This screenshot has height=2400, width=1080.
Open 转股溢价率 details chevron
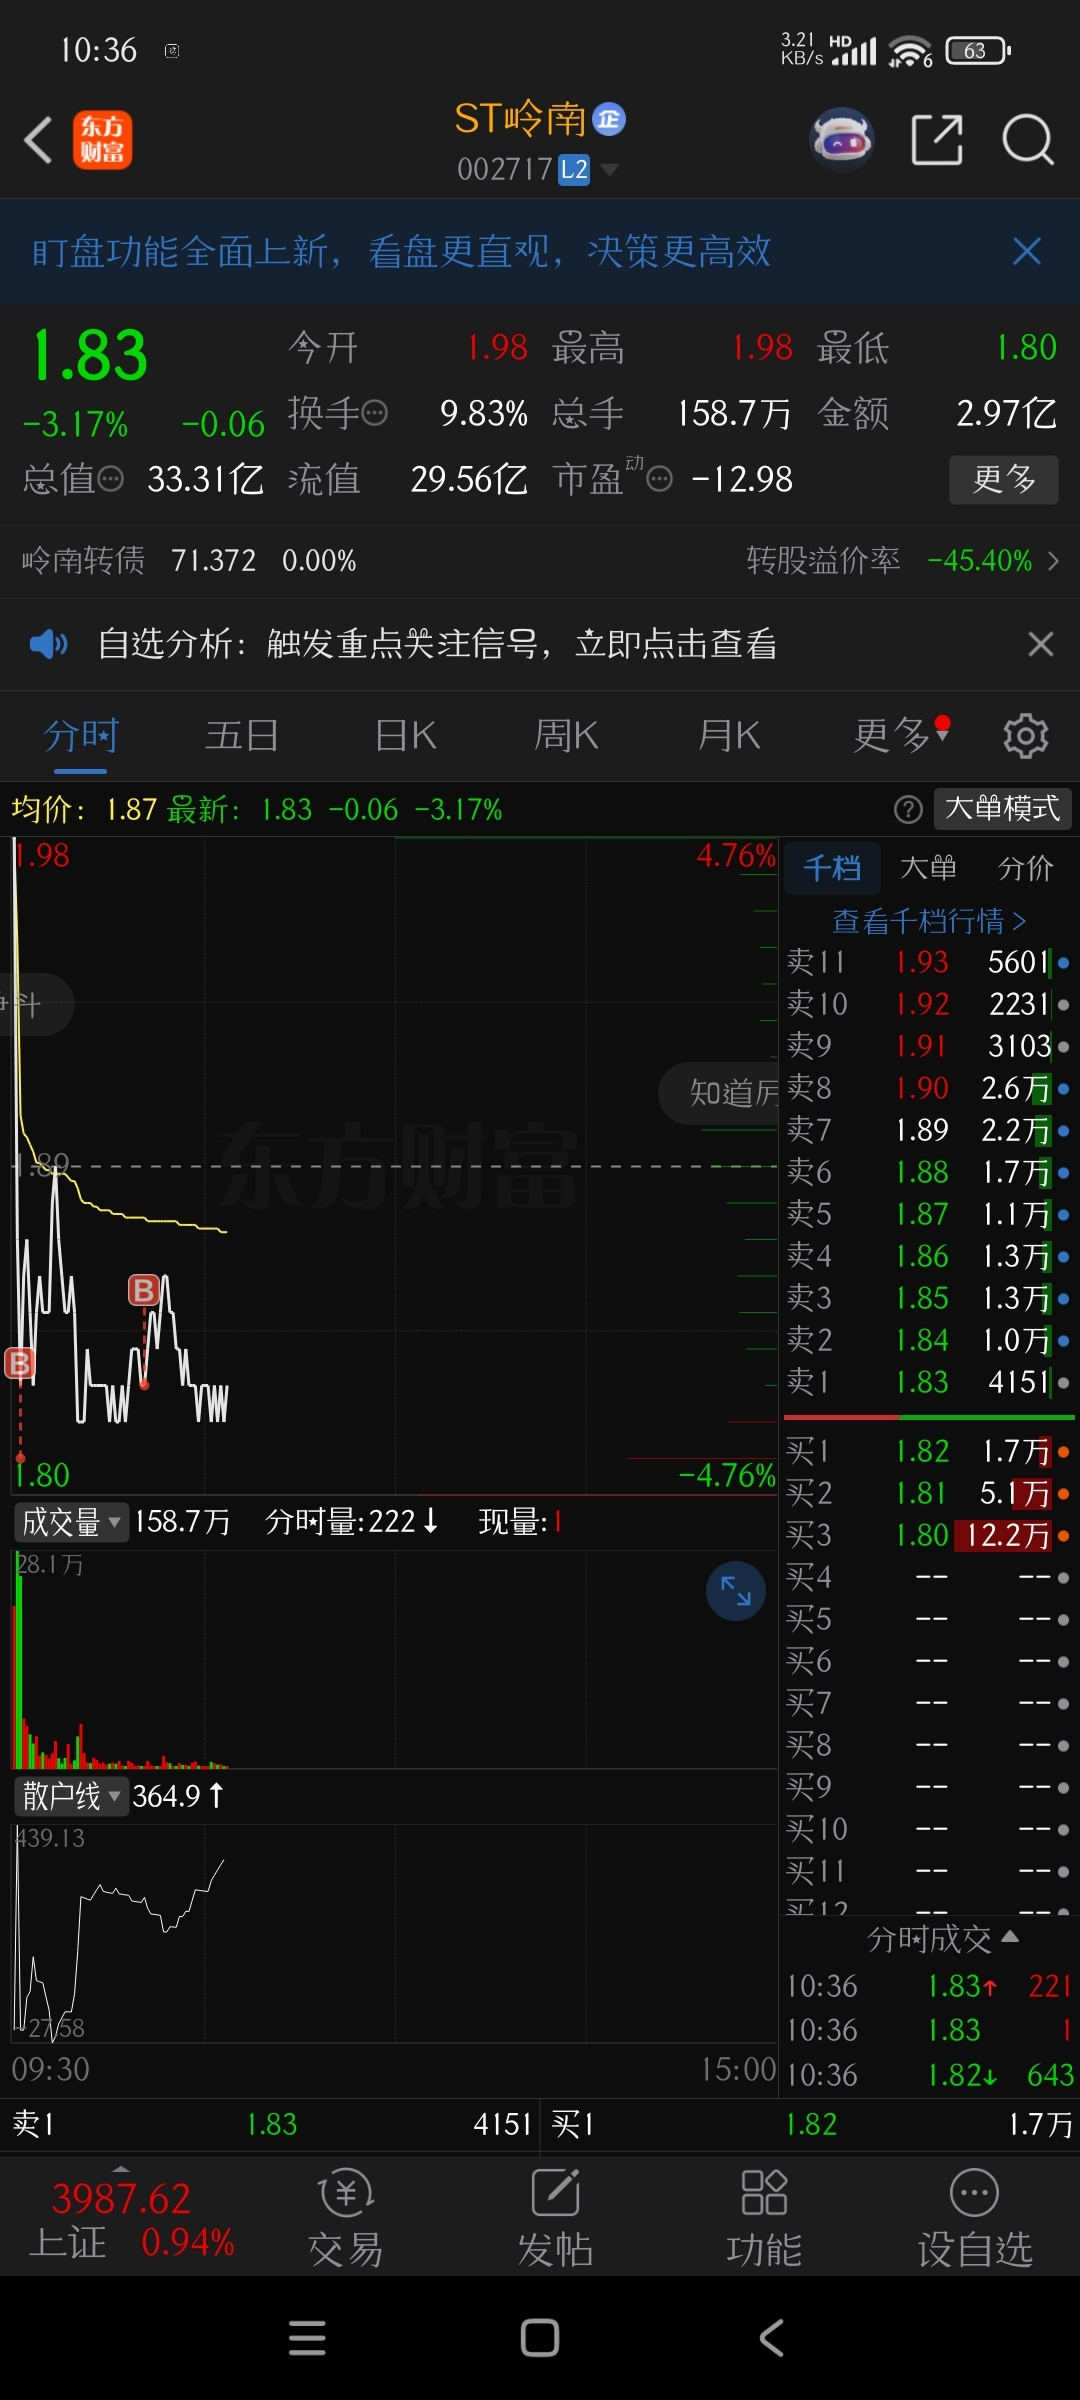pyautogui.click(x=1053, y=561)
